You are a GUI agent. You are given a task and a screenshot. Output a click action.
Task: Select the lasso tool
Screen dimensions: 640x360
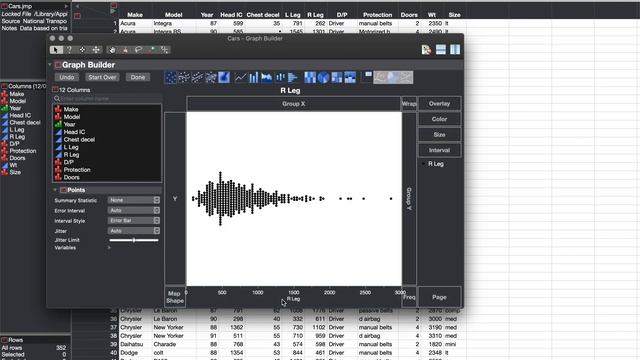click(138, 50)
